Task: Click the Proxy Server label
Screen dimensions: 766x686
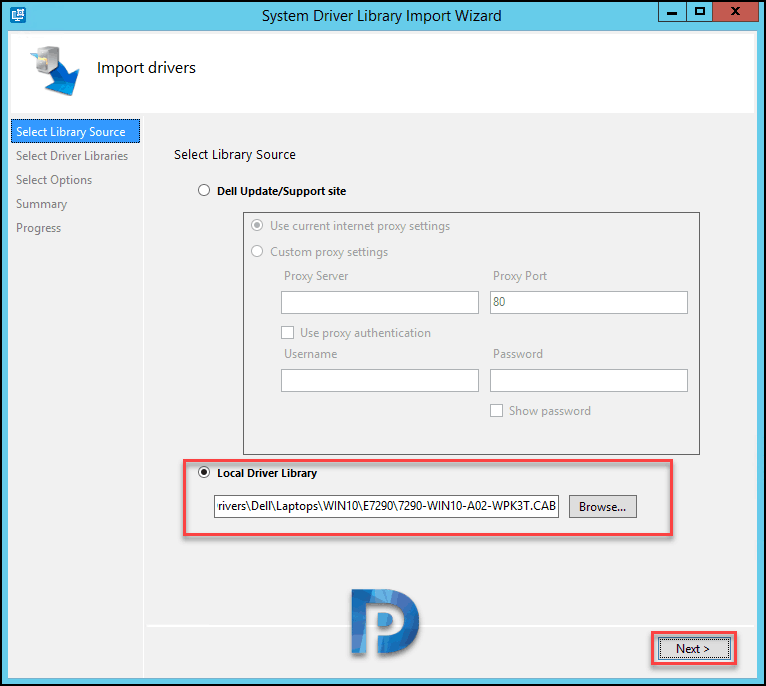Action: tap(316, 276)
